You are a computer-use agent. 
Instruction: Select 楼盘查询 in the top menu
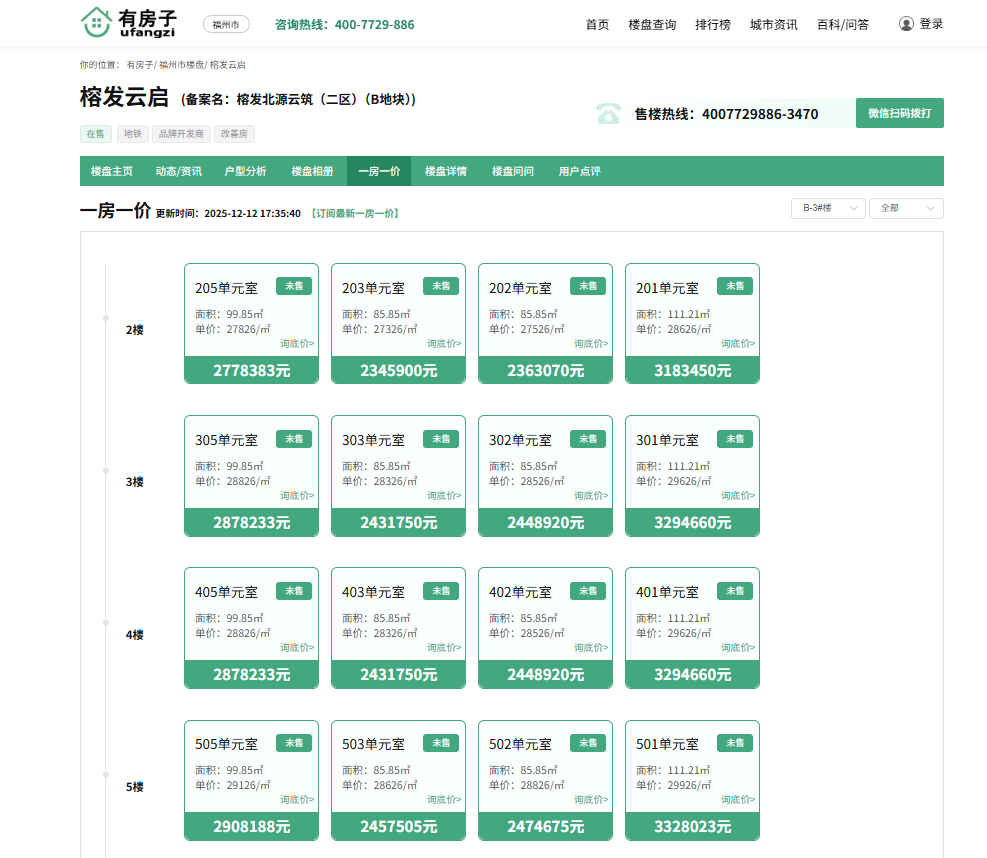pyautogui.click(x=652, y=24)
